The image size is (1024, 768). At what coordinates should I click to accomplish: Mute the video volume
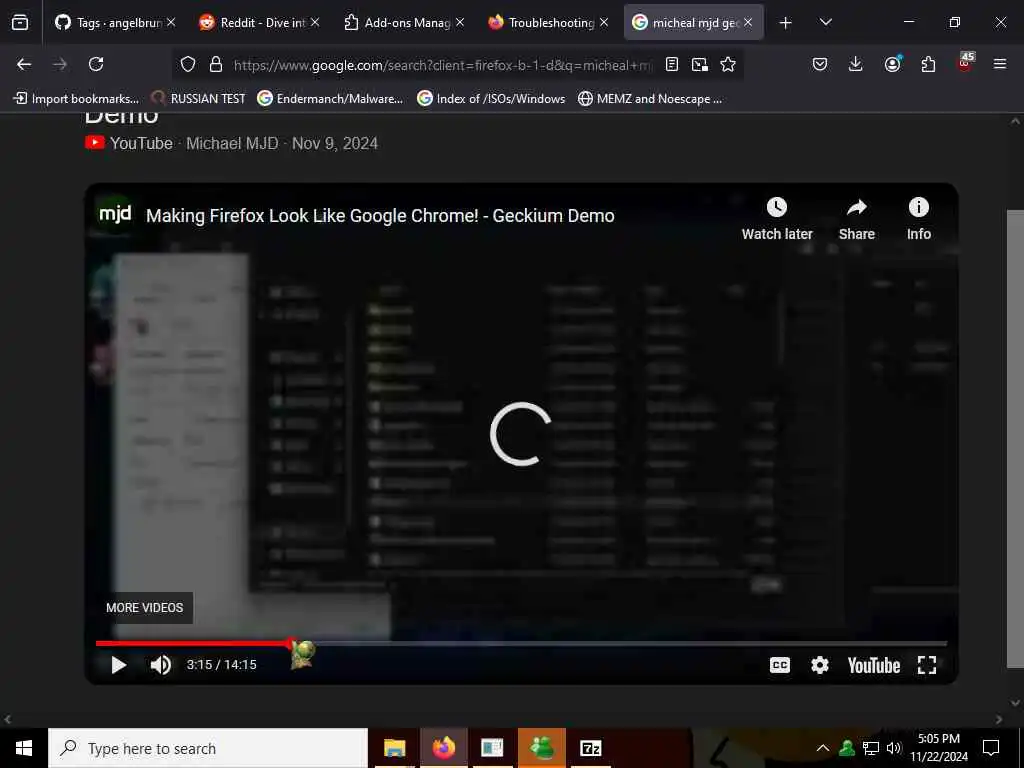tap(161, 665)
